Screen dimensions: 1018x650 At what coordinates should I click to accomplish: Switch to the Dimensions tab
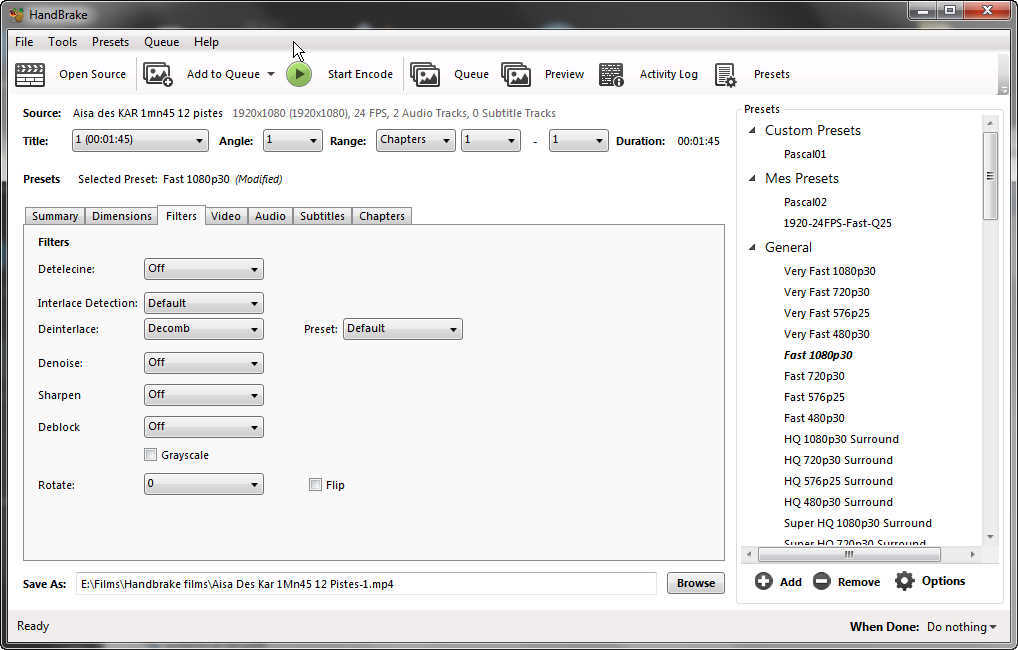pos(121,216)
